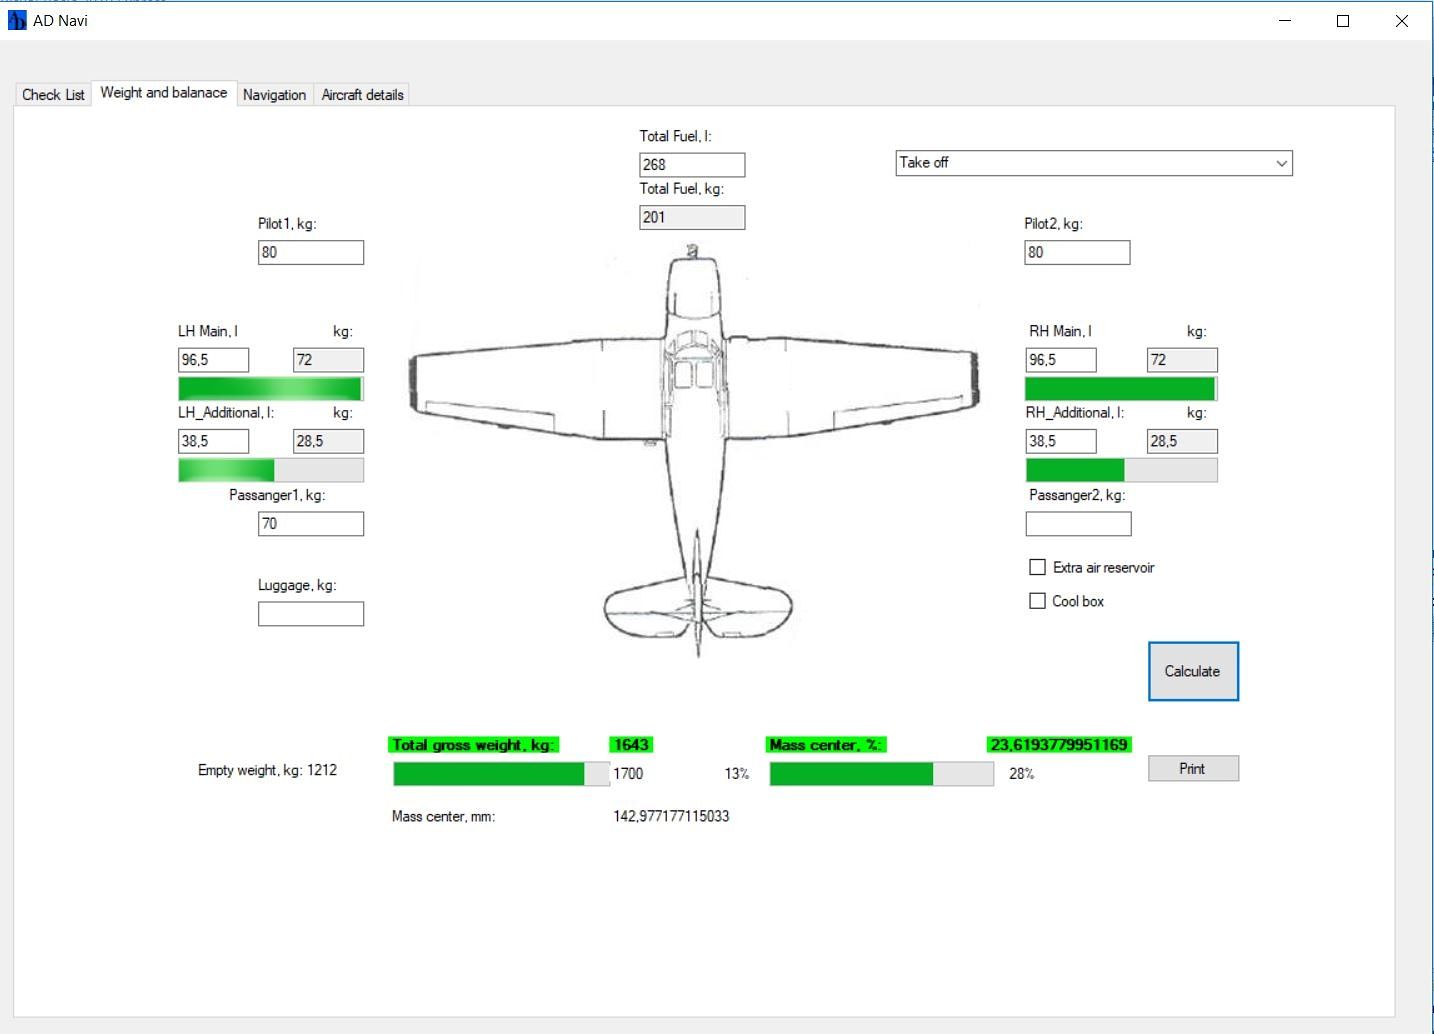Switch to the Check List tab

click(53, 95)
